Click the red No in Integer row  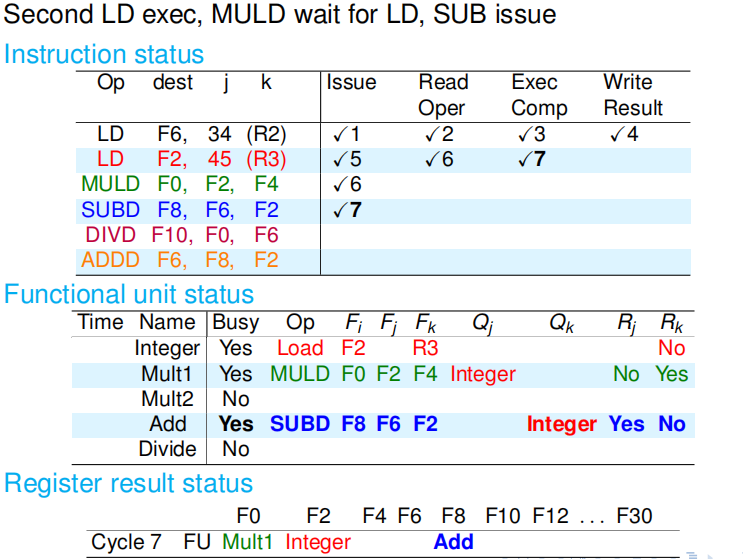[671, 348]
